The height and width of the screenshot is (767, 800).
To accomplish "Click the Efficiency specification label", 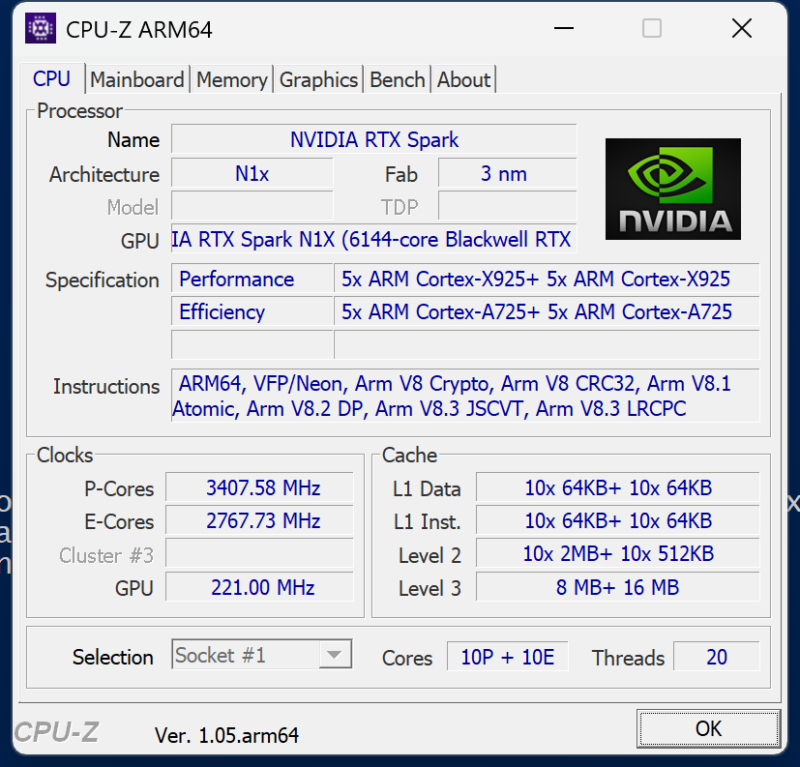I will click(252, 311).
